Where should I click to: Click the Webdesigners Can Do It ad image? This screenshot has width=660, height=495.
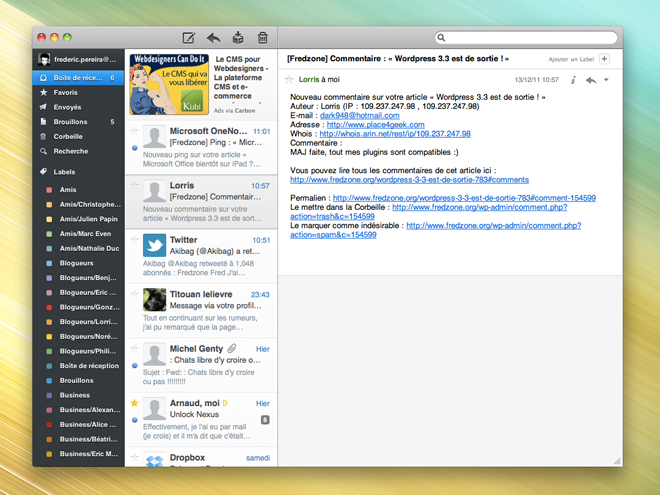tap(169, 84)
